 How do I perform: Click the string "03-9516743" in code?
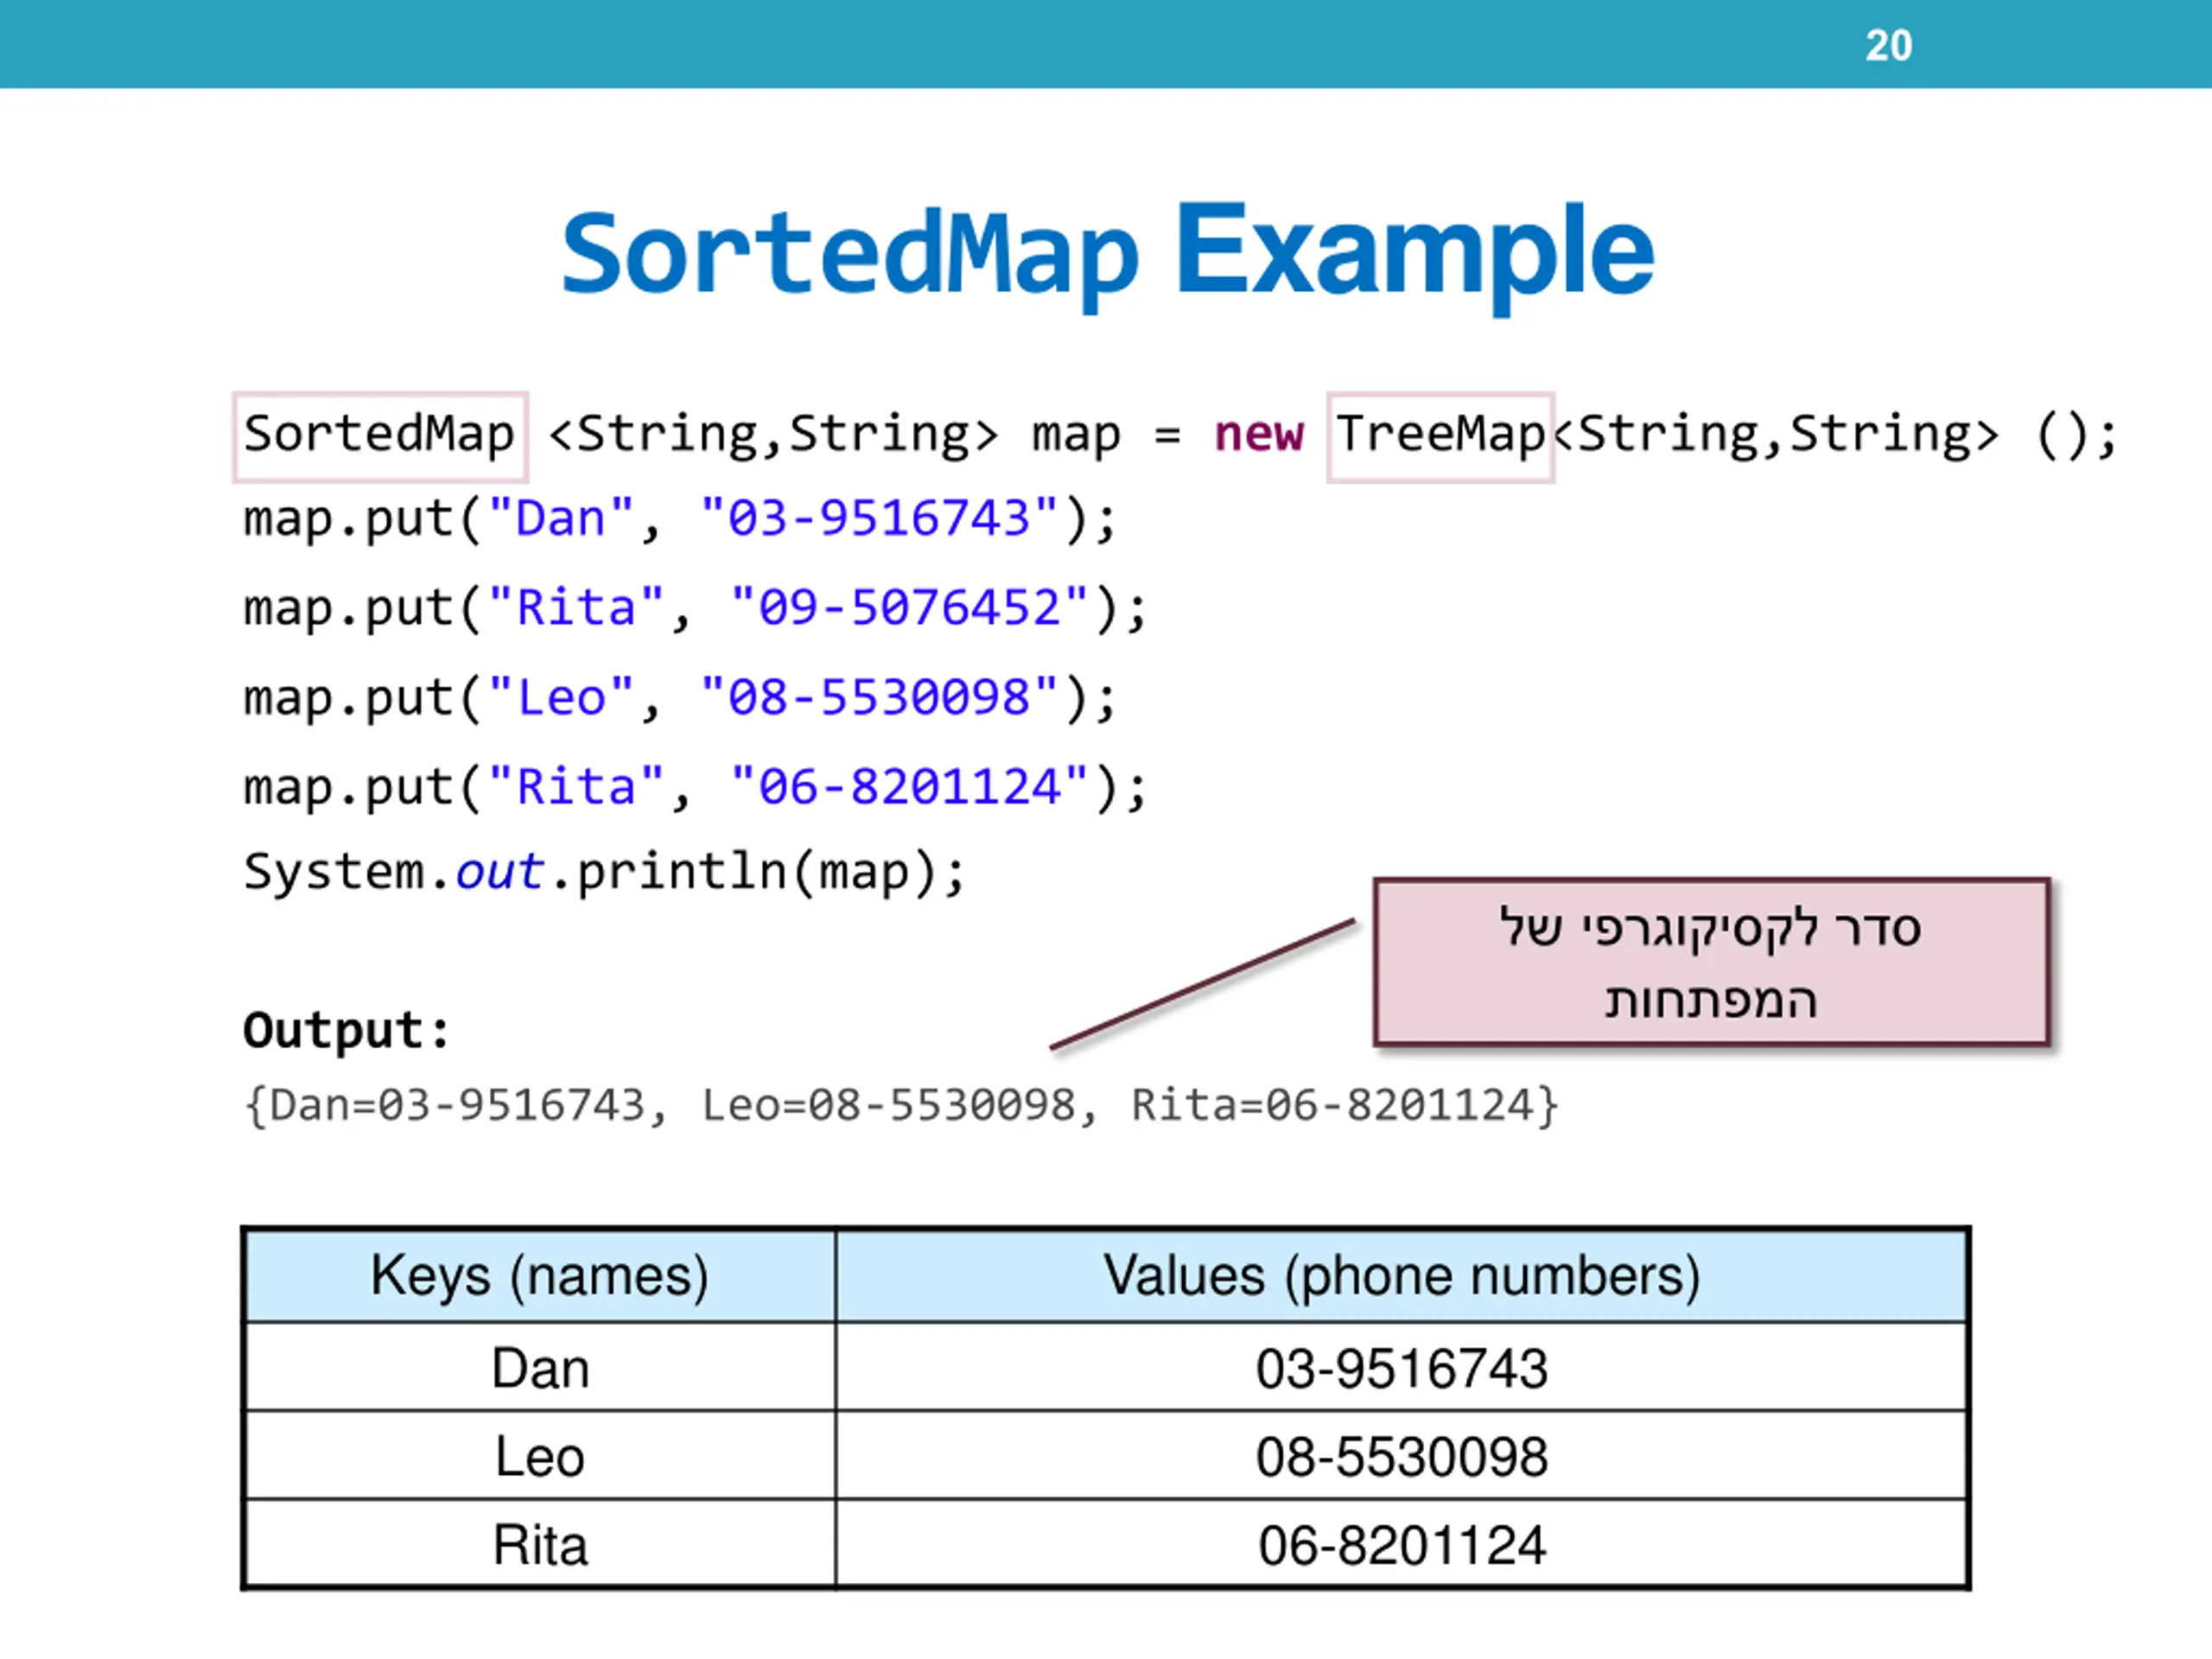pos(879,519)
